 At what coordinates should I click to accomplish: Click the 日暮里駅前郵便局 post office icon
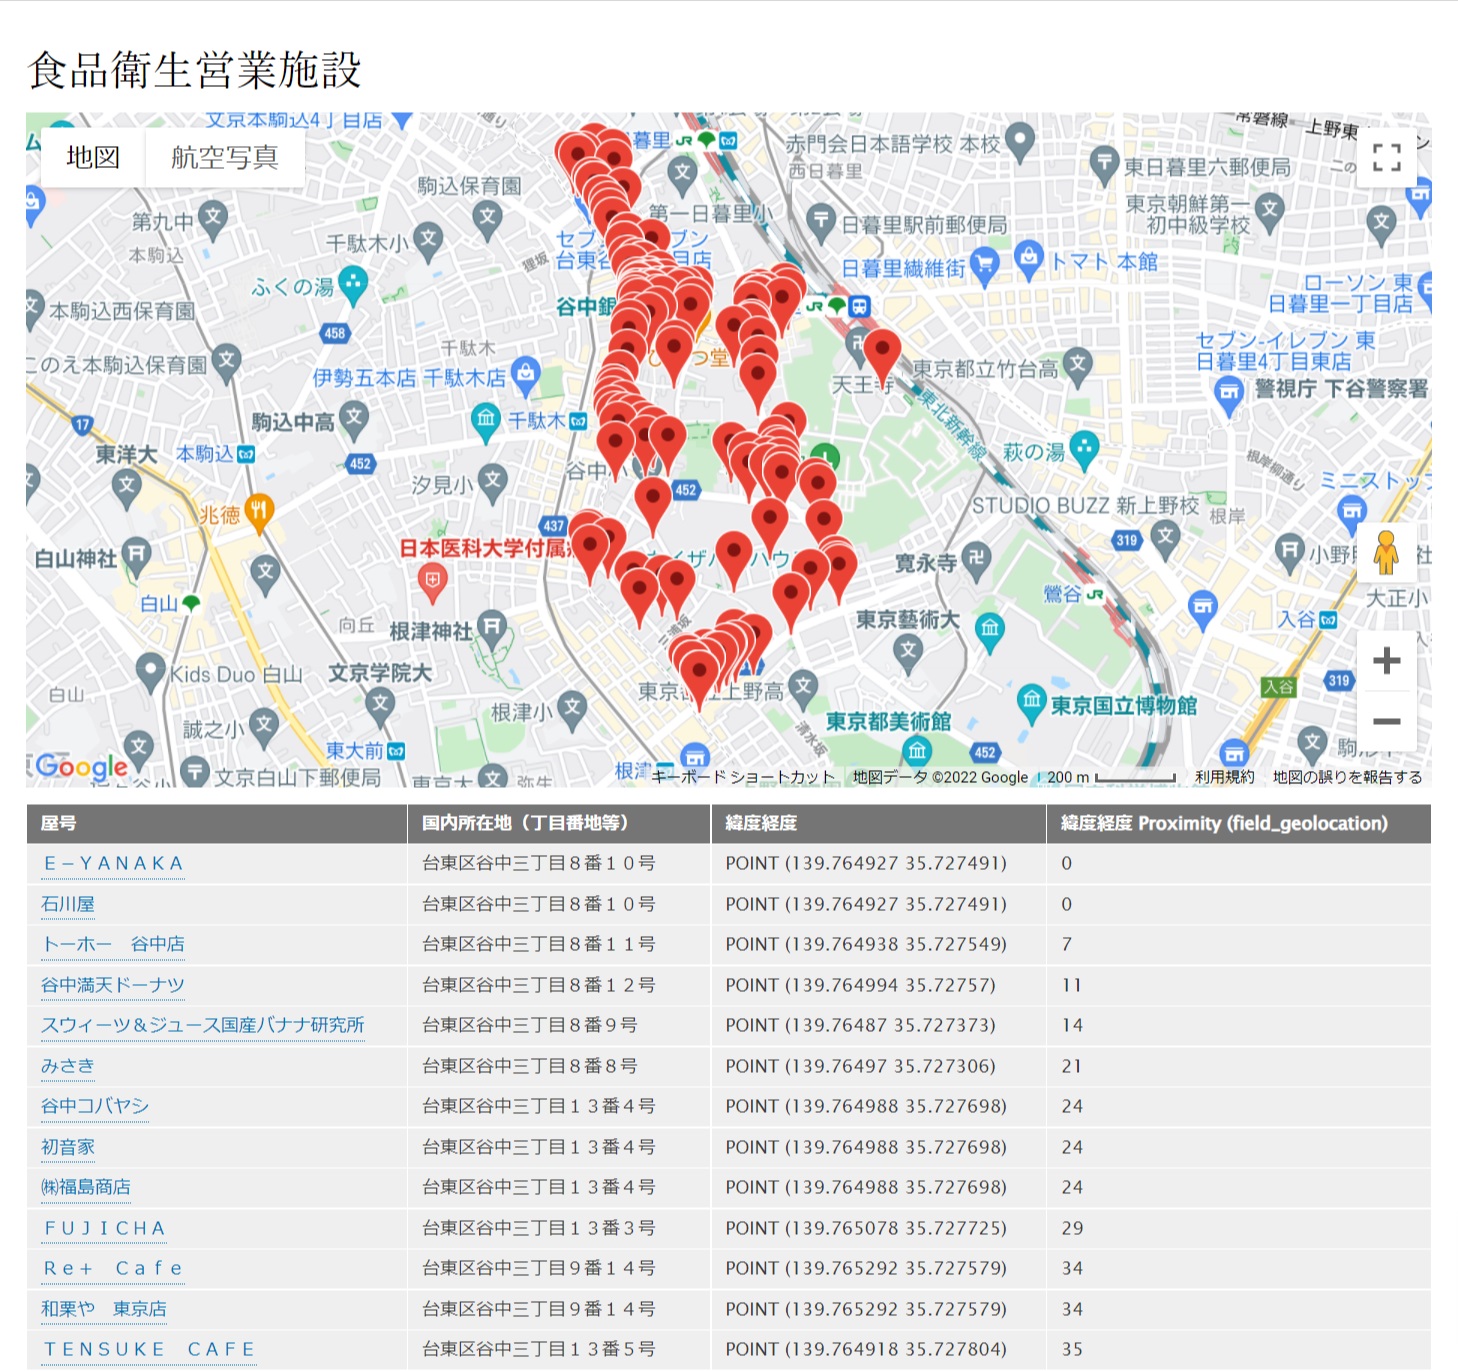tap(821, 221)
